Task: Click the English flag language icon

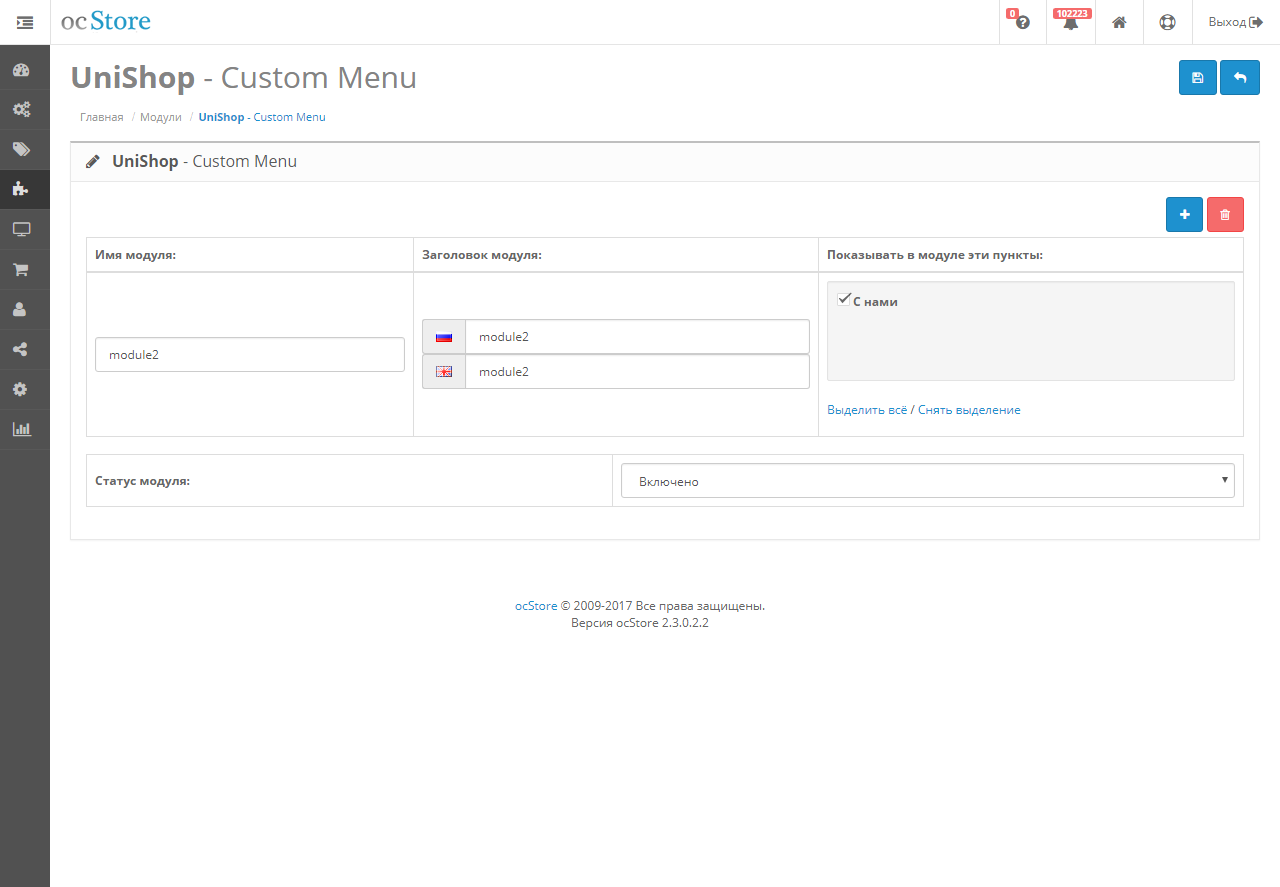Action: (444, 372)
